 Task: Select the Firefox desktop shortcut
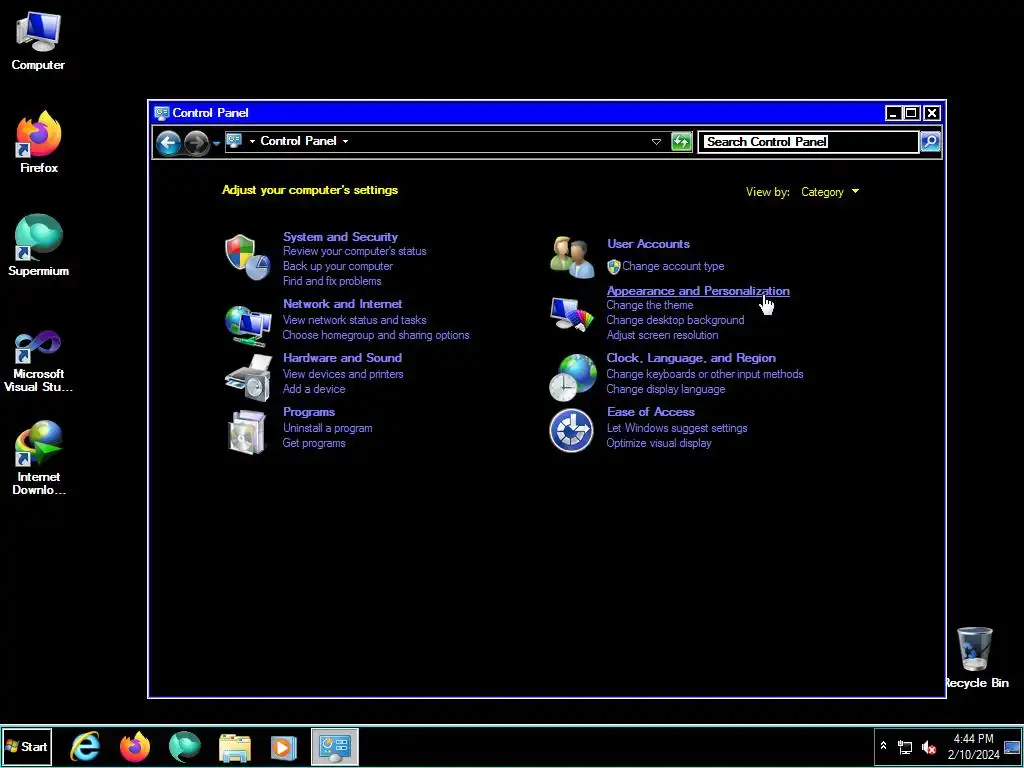pyautogui.click(x=39, y=142)
